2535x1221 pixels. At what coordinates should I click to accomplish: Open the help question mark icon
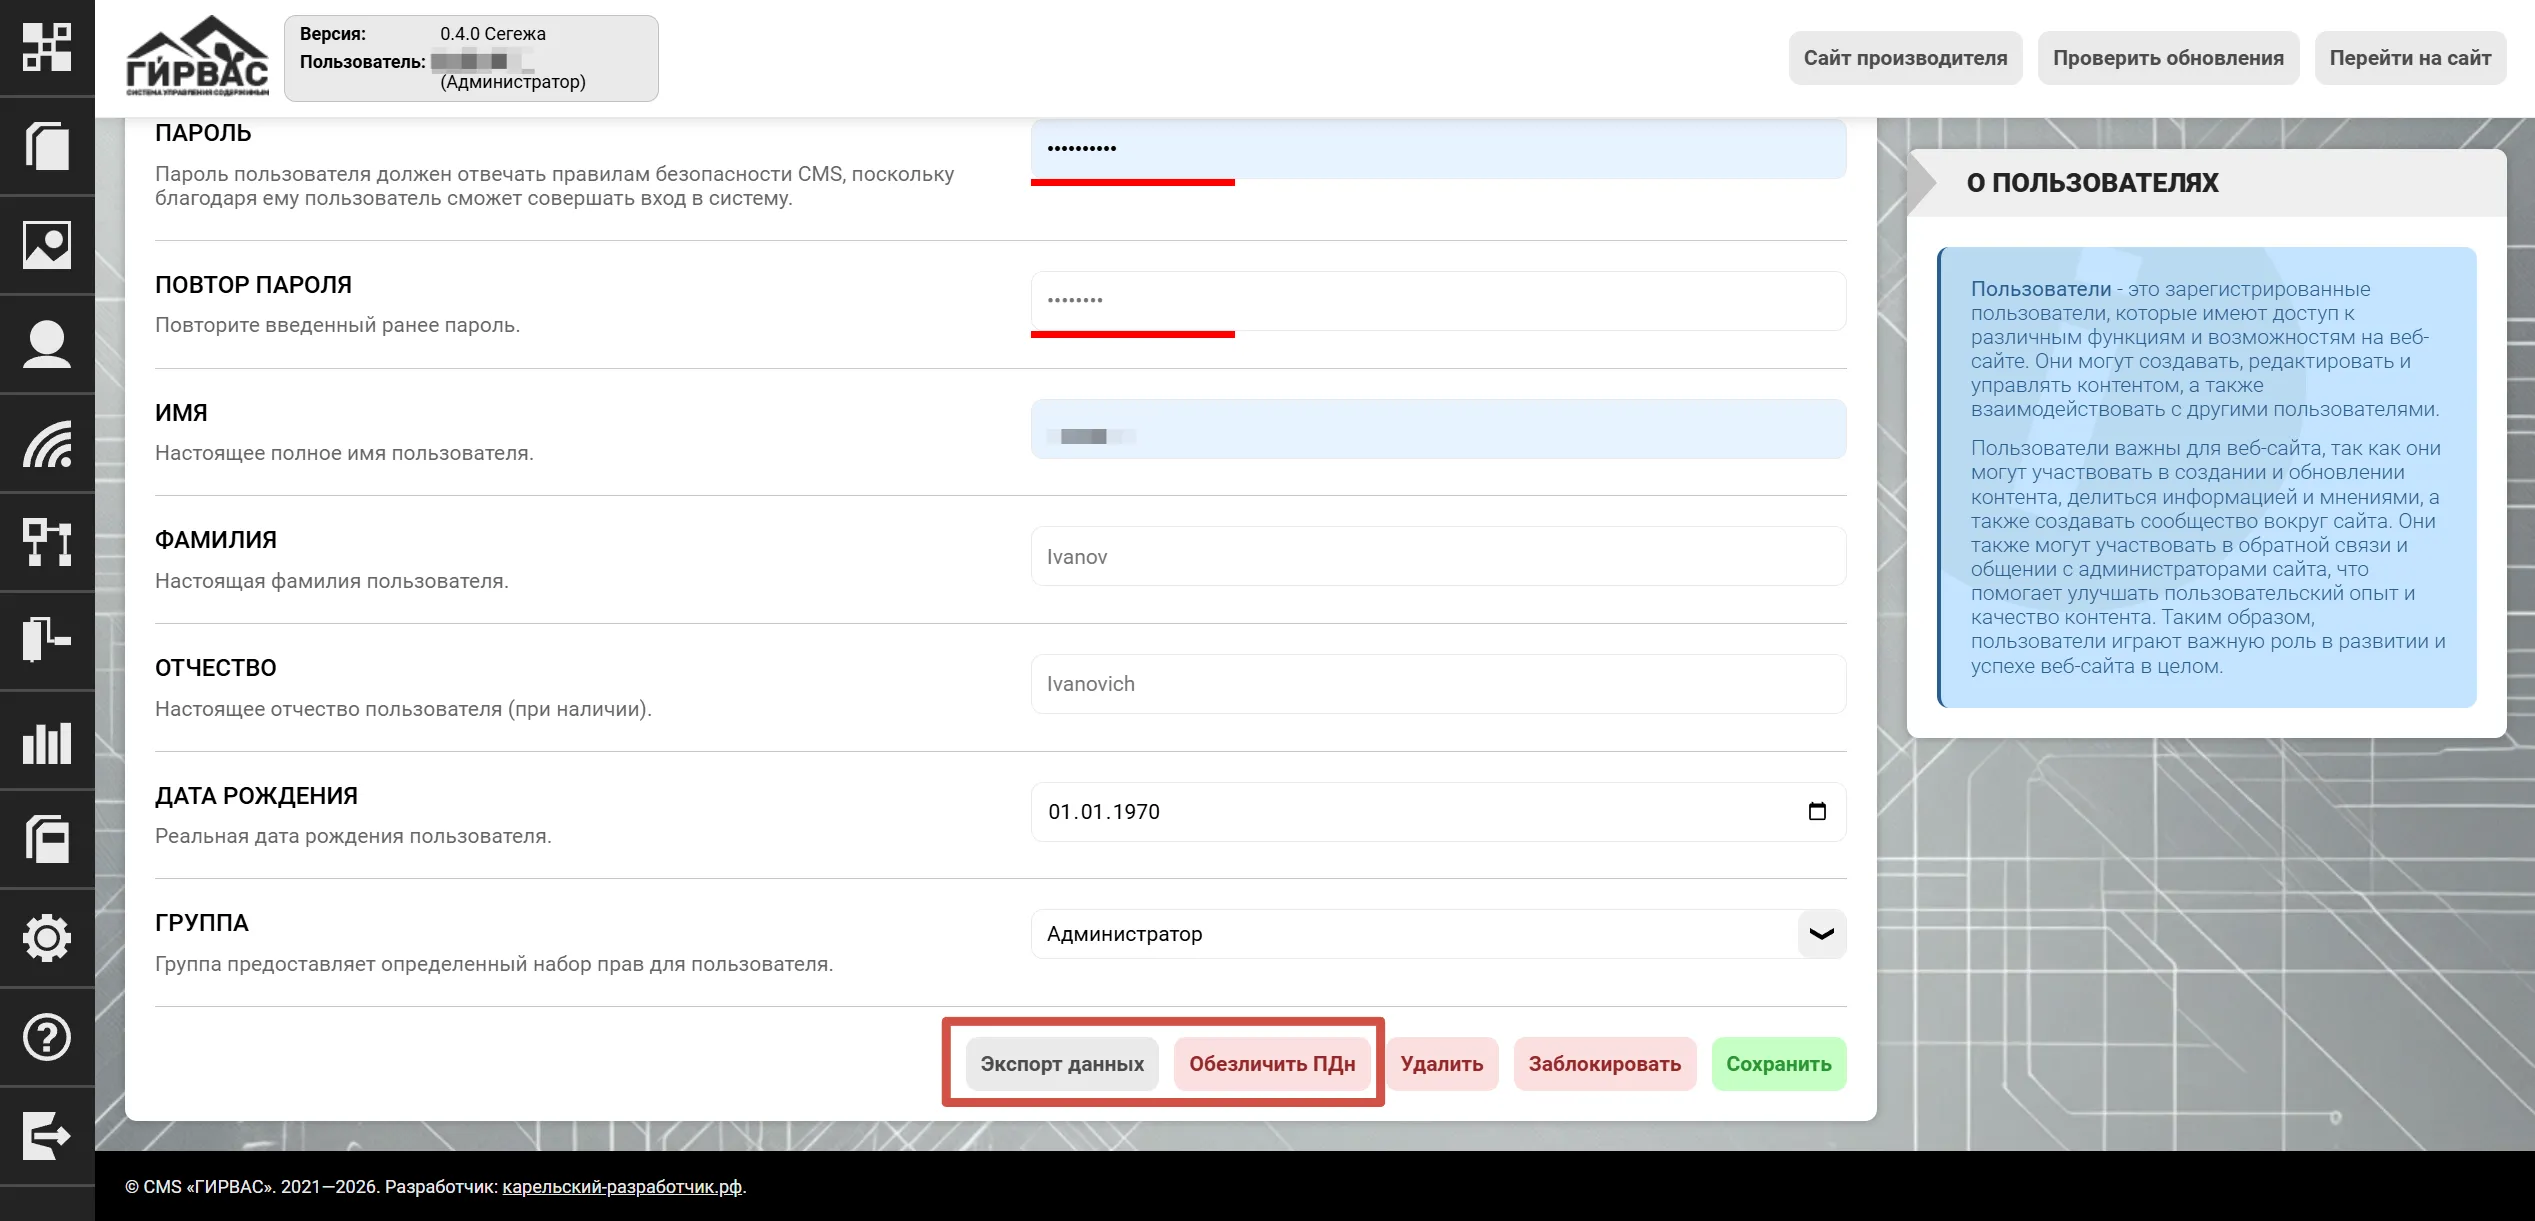click(x=47, y=1037)
